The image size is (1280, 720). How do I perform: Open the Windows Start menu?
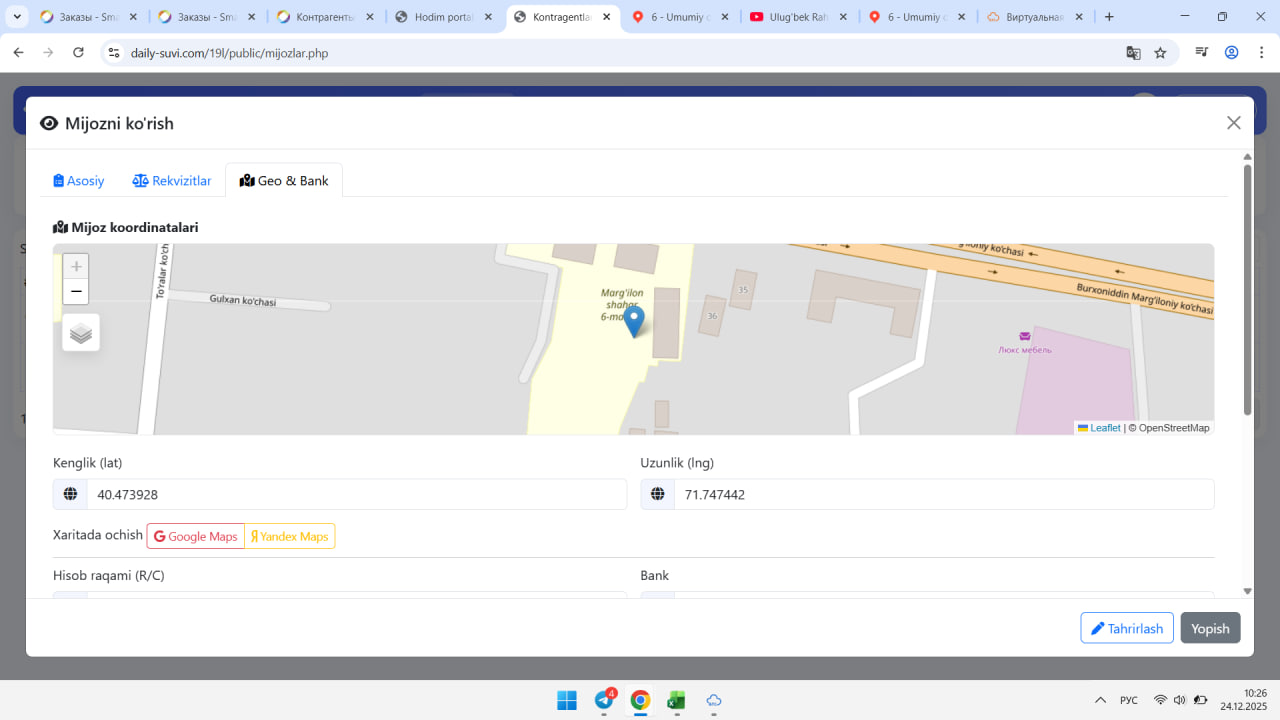tap(567, 700)
